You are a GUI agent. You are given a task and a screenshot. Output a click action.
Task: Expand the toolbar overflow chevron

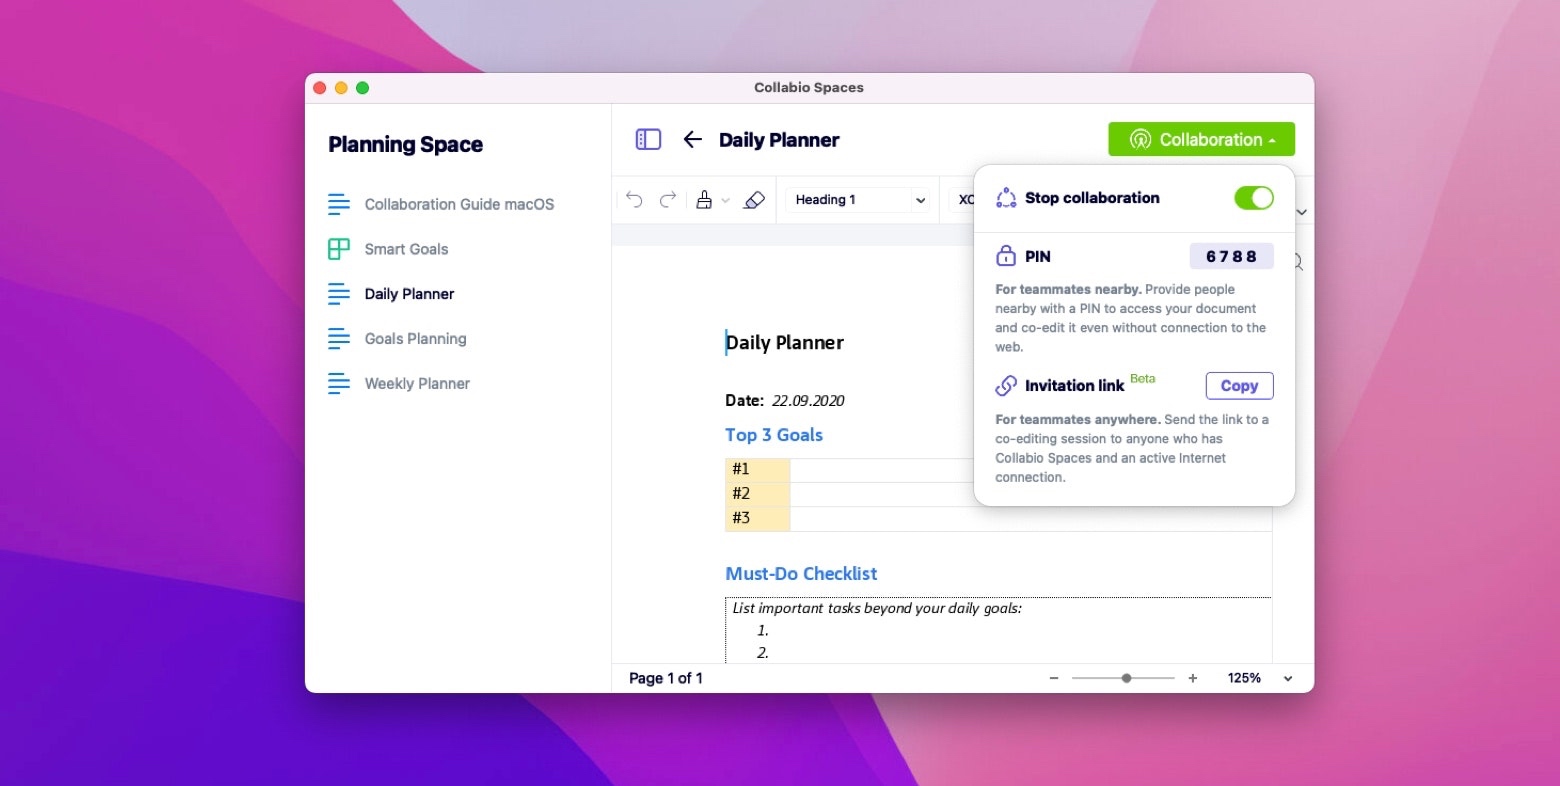click(1301, 212)
